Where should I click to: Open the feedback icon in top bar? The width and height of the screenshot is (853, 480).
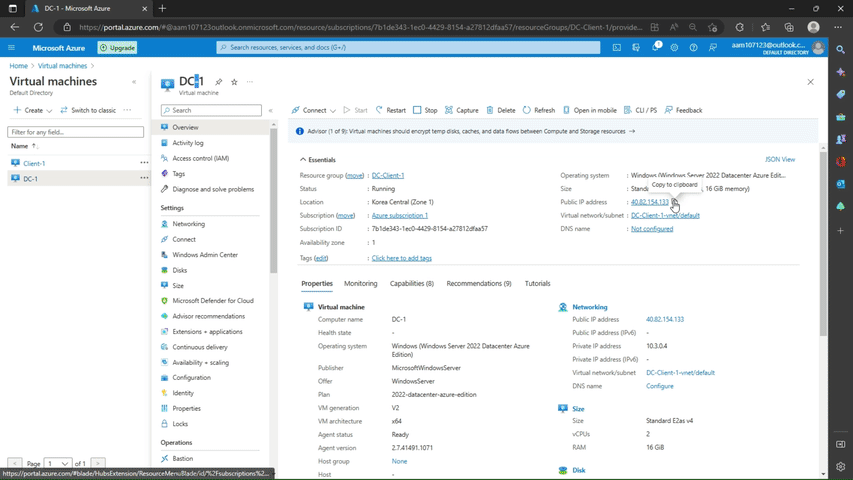point(713,48)
